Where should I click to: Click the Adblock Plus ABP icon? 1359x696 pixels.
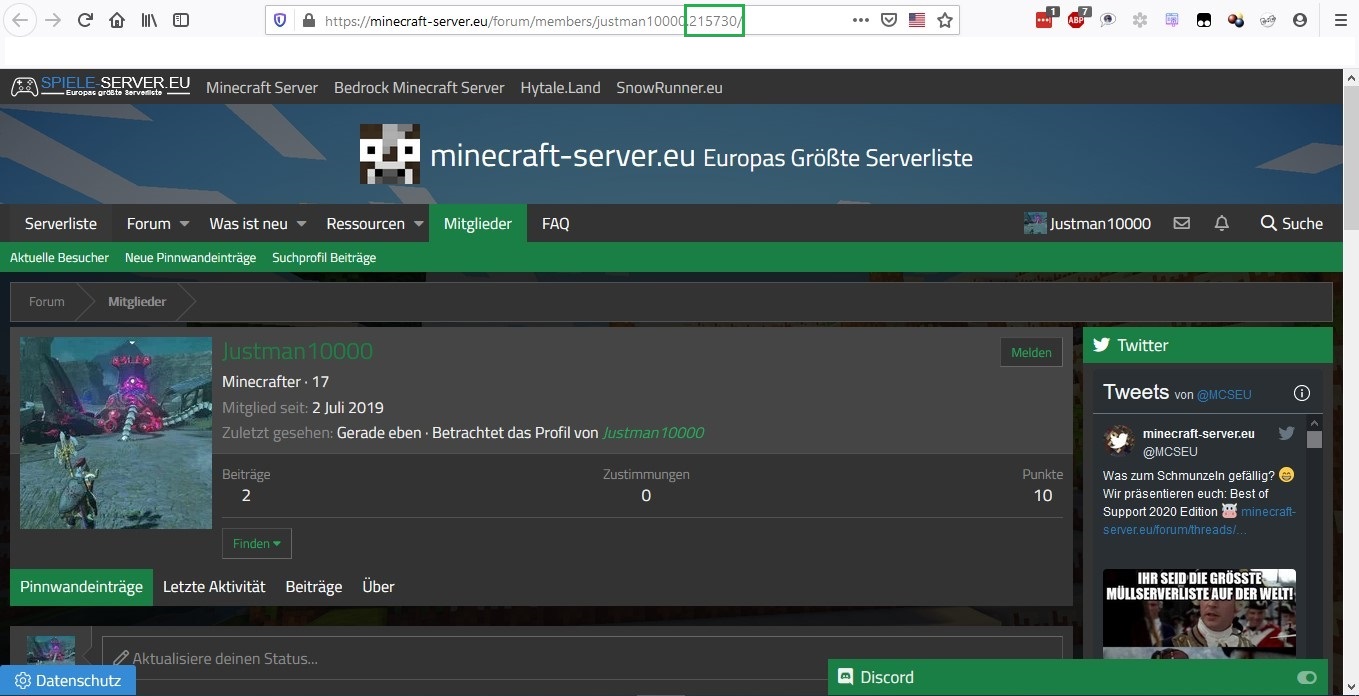[x=1077, y=19]
